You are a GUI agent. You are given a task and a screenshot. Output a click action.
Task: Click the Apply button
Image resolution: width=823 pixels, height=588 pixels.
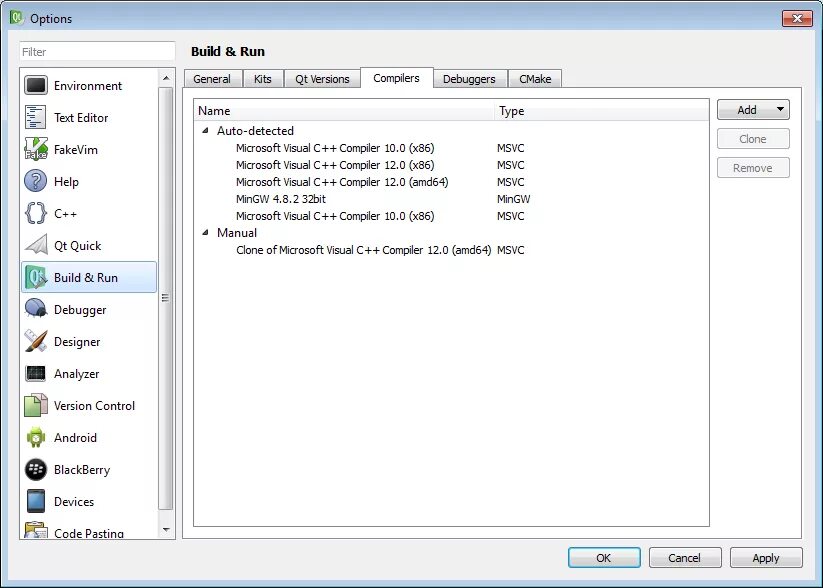766,558
